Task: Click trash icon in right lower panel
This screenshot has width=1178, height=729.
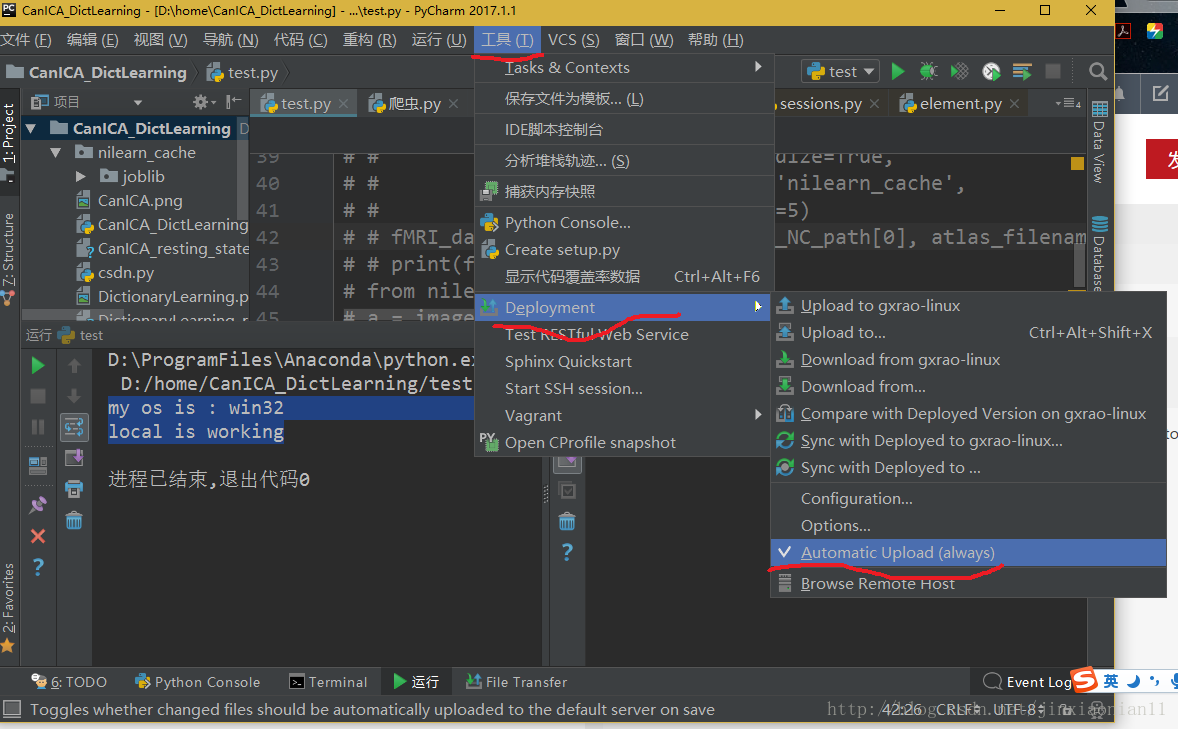Action: [x=567, y=521]
